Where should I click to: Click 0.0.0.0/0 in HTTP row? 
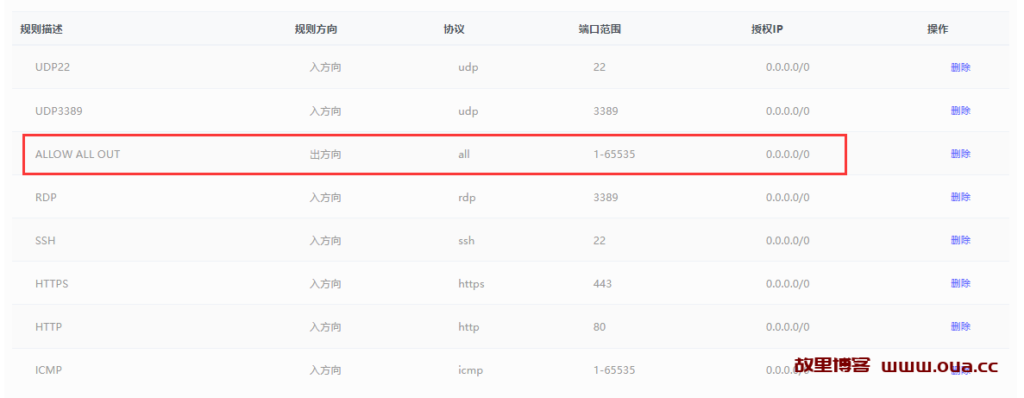tap(788, 327)
